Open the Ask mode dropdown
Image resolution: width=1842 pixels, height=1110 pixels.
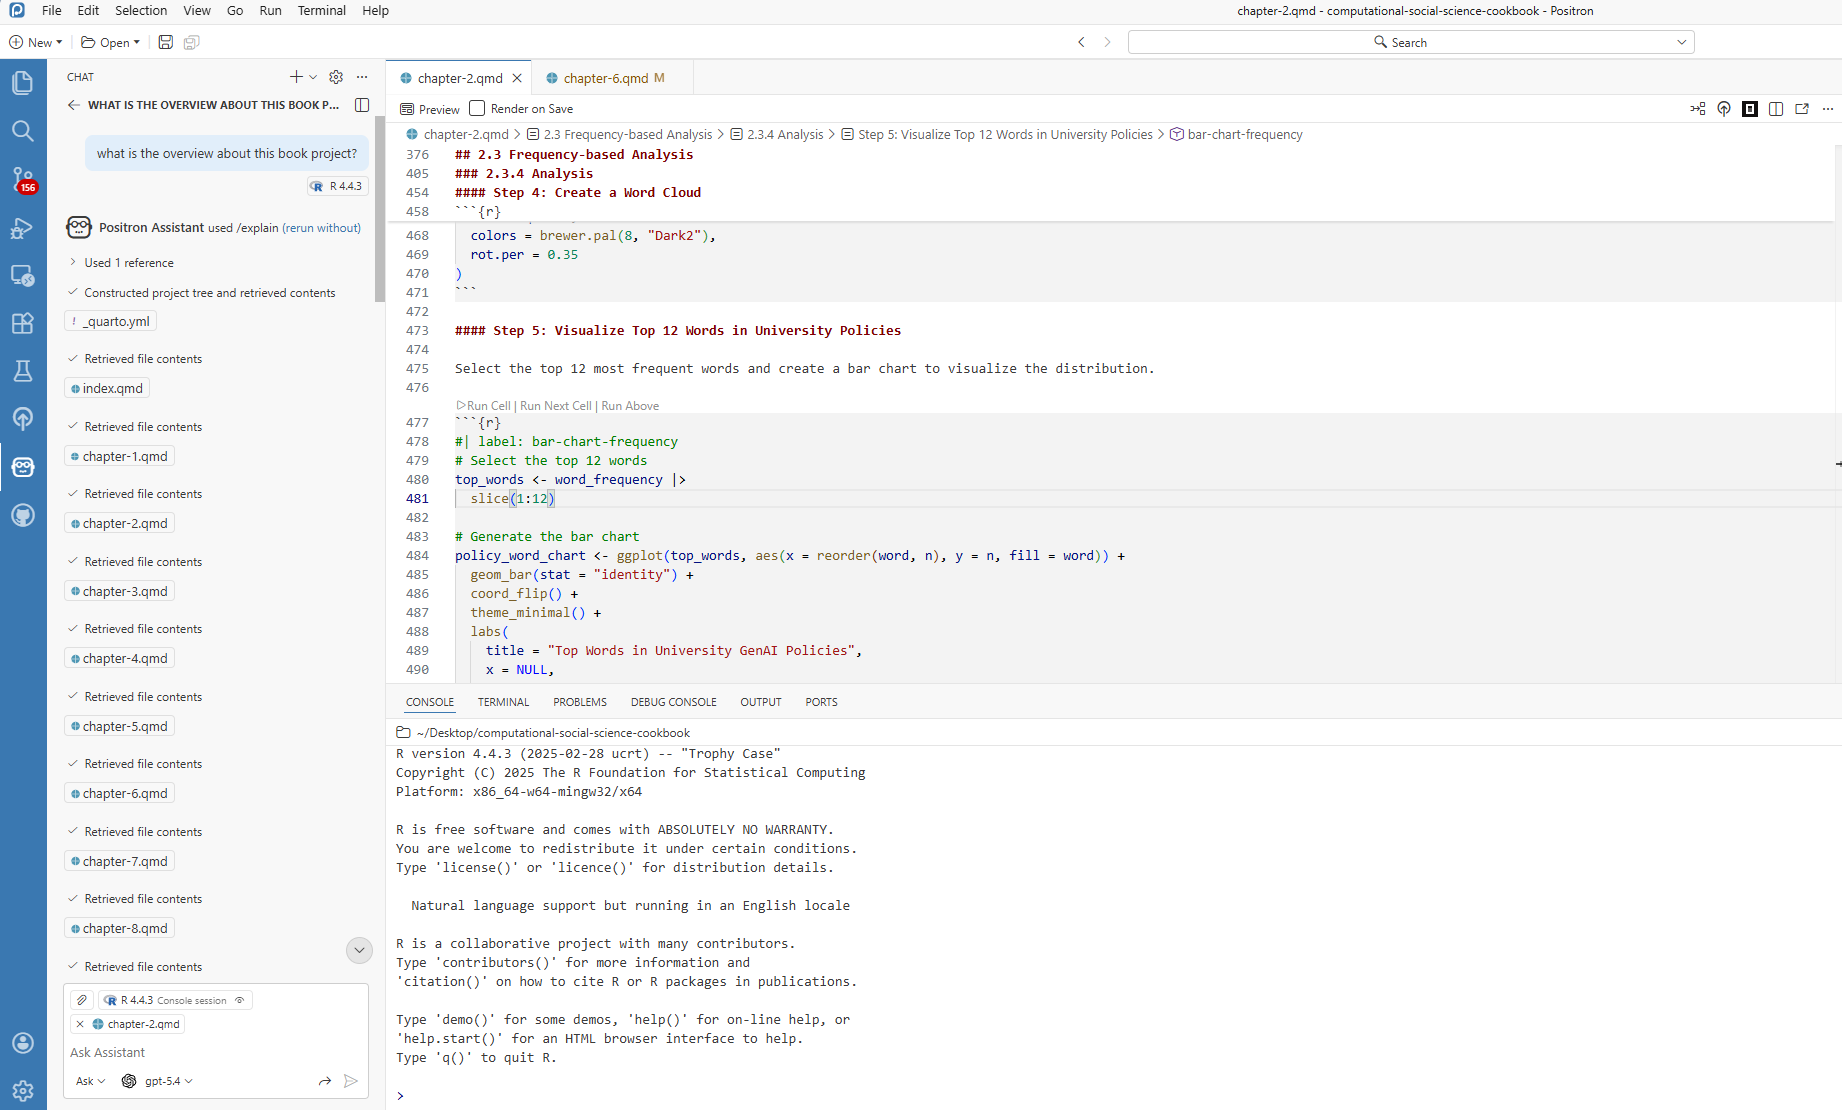(x=90, y=1081)
